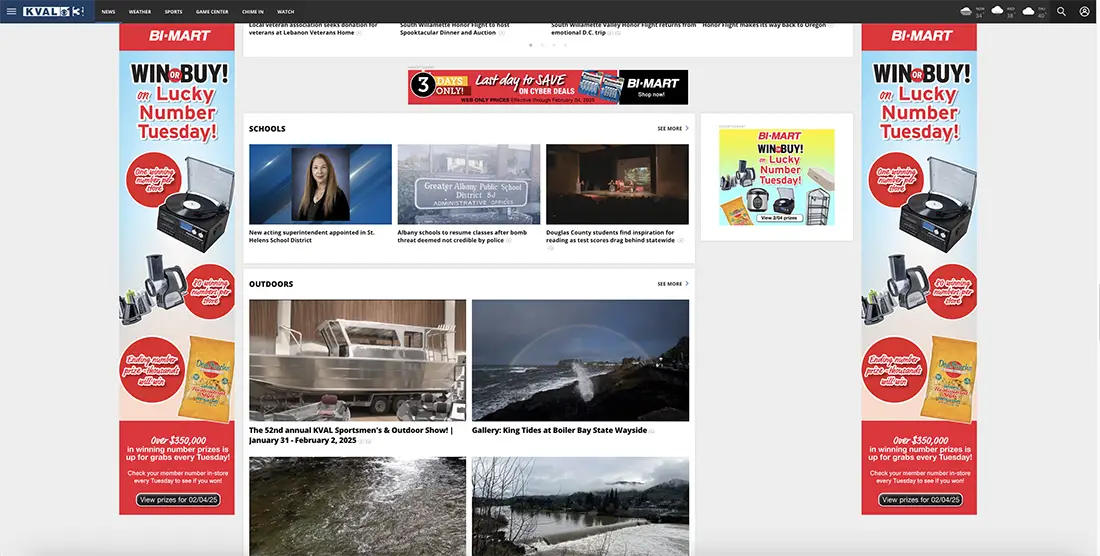The height and width of the screenshot is (556, 1100).
Task: Click the WED forecast cloud icon
Action: point(997,11)
